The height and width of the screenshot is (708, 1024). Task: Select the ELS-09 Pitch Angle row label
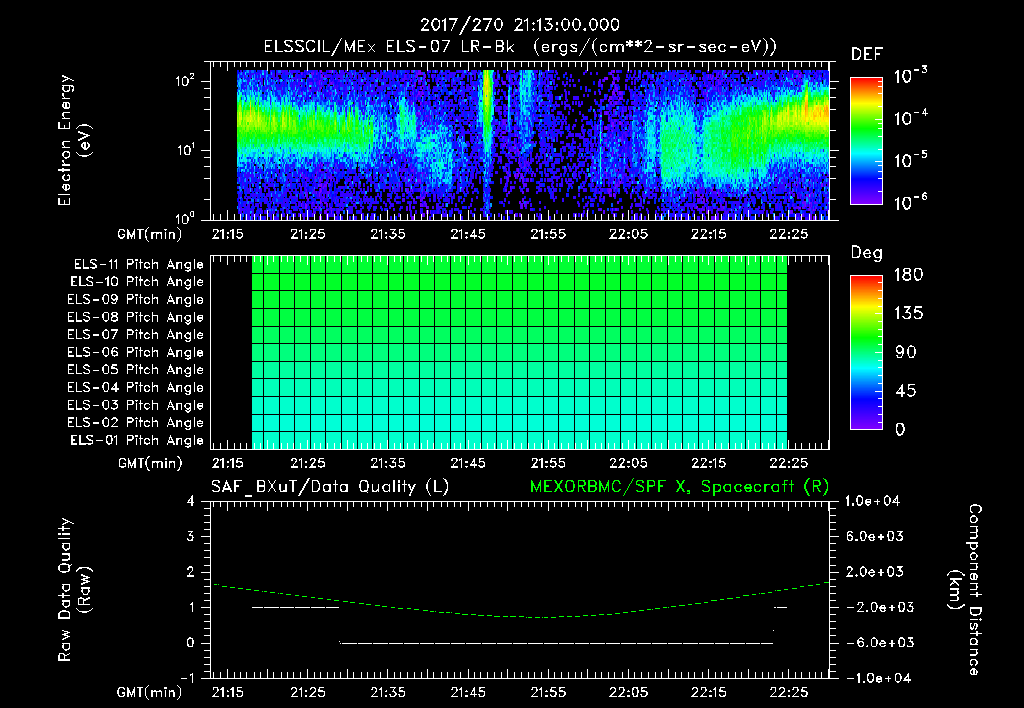[x=136, y=299]
